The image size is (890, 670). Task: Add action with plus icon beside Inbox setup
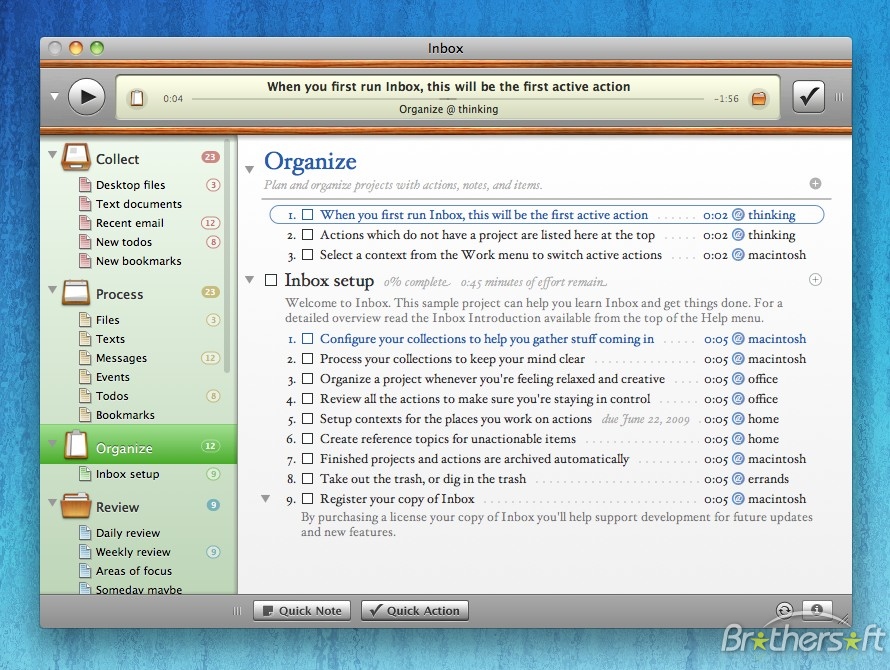coord(815,279)
